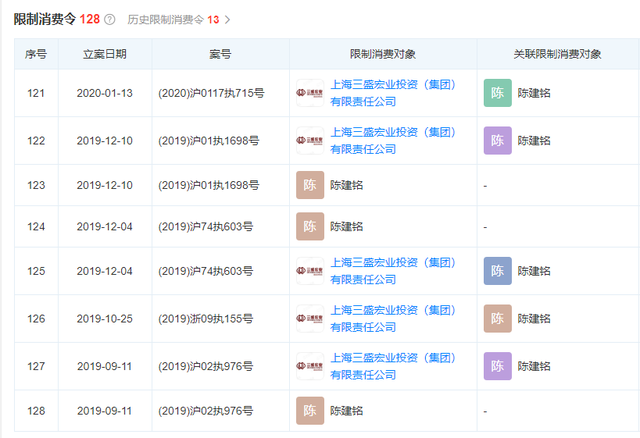This screenshot has height=438, width=640.
Task: Click case number (2019)沪74执603号 in row 124
Action: pyautogui.click(x=205, y=227)
